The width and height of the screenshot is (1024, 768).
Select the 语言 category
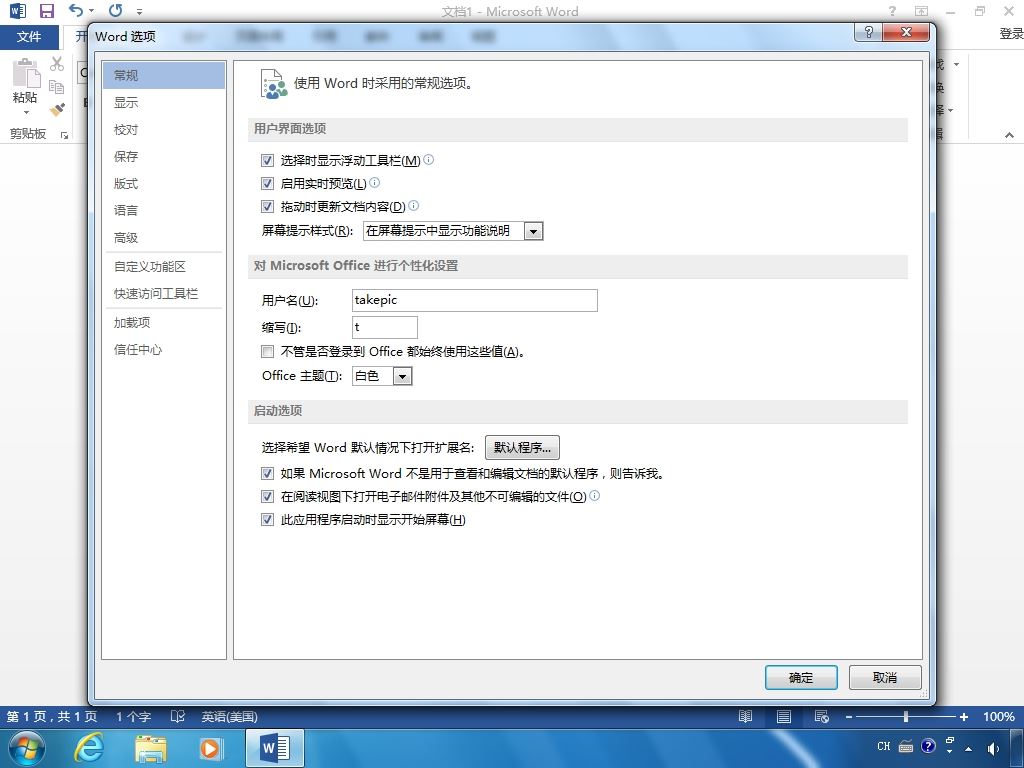click(163, 210)
